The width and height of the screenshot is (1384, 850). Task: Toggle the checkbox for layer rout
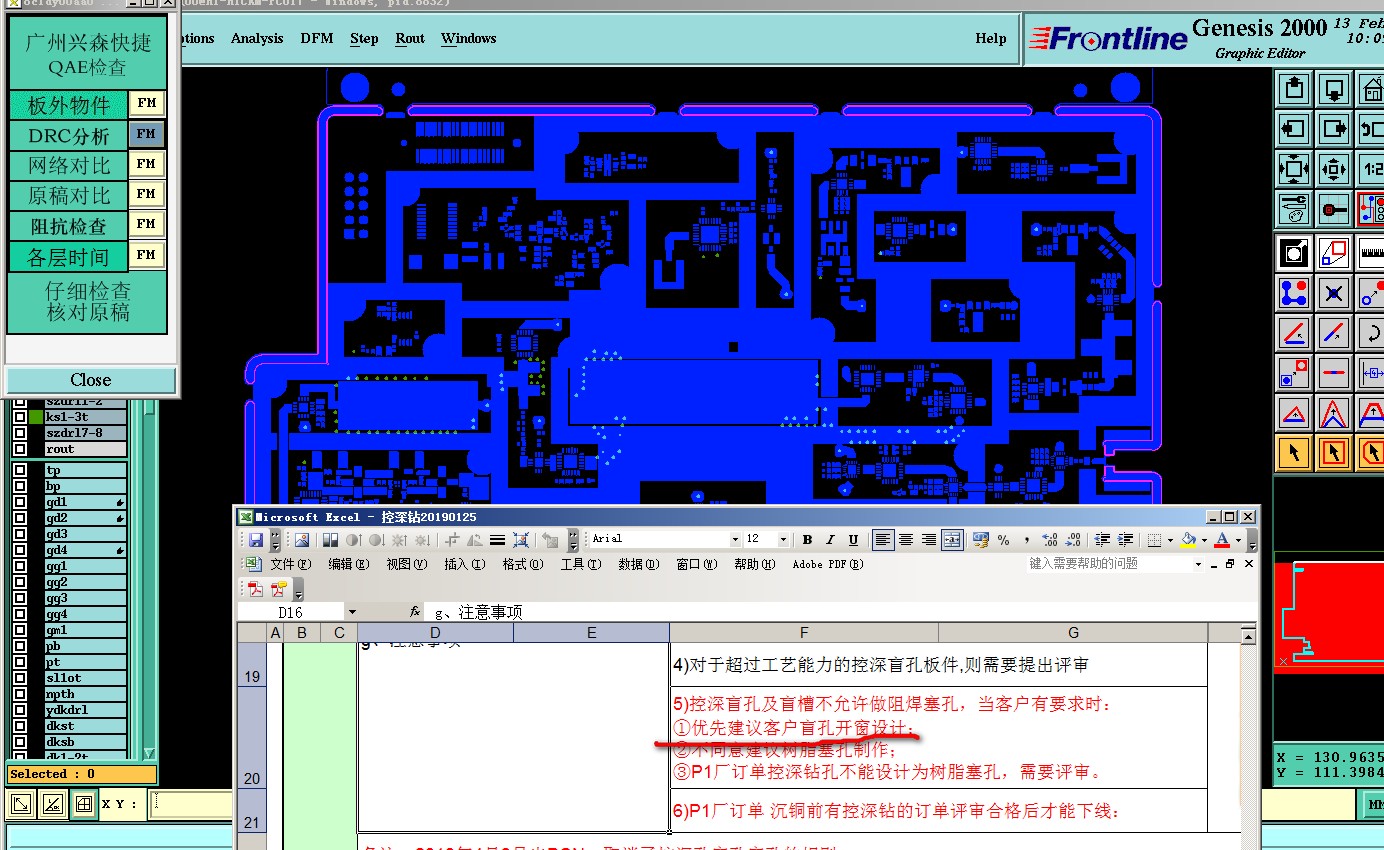(x=20, y=449)
